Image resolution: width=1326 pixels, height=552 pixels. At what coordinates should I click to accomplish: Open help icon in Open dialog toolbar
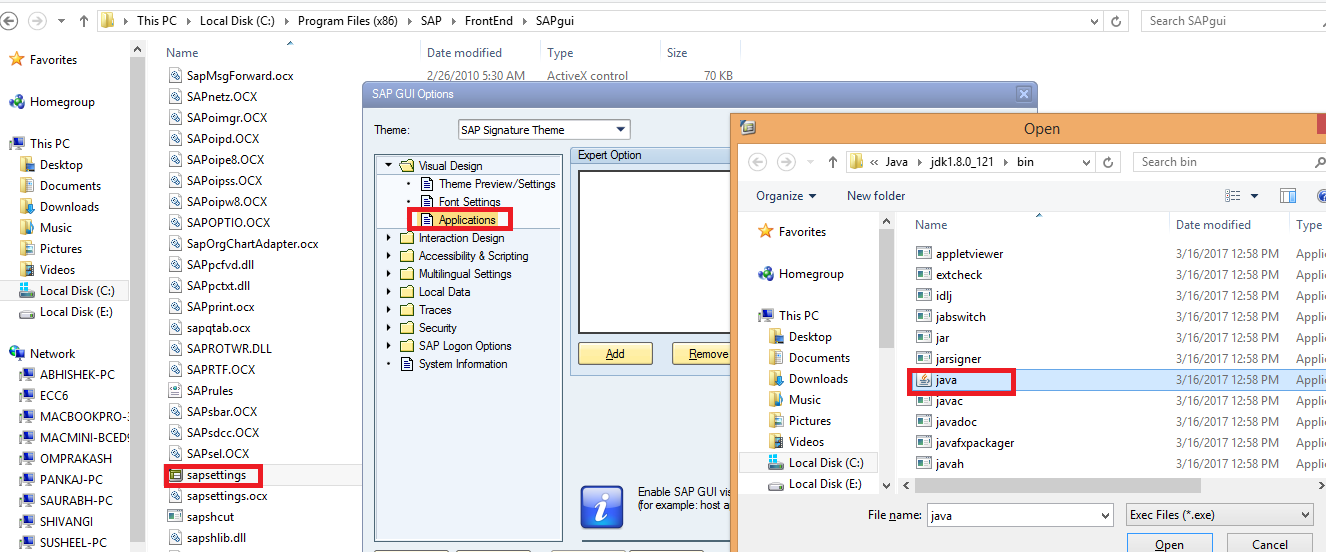(x=1321, y=196)
